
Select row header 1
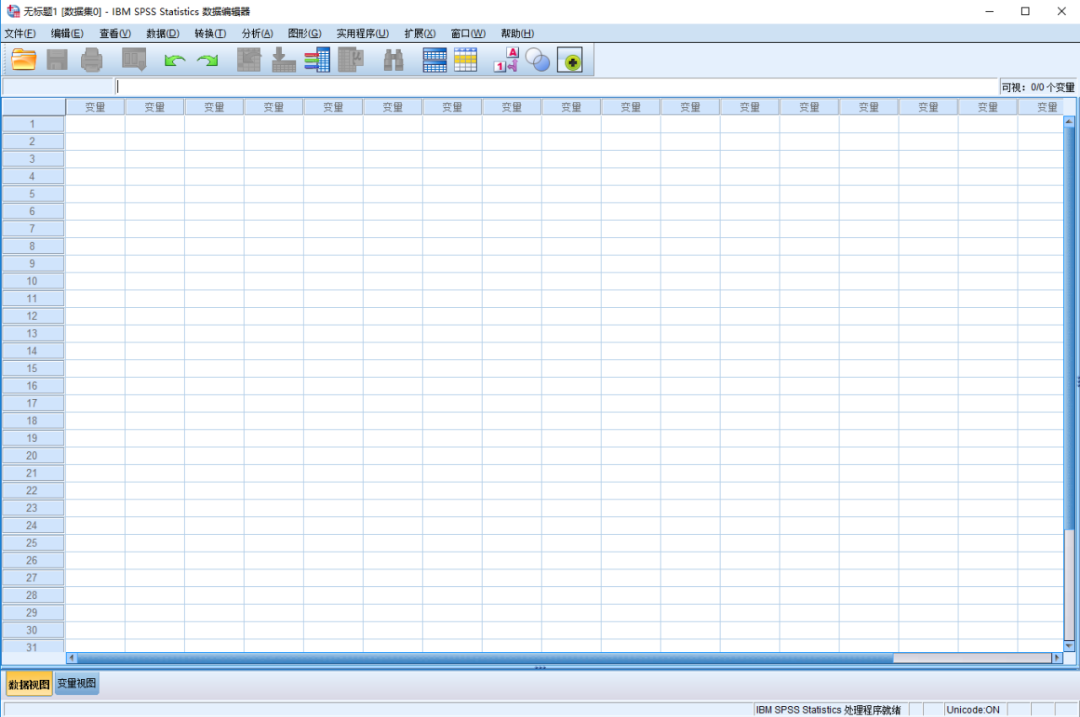pos(32,124)
